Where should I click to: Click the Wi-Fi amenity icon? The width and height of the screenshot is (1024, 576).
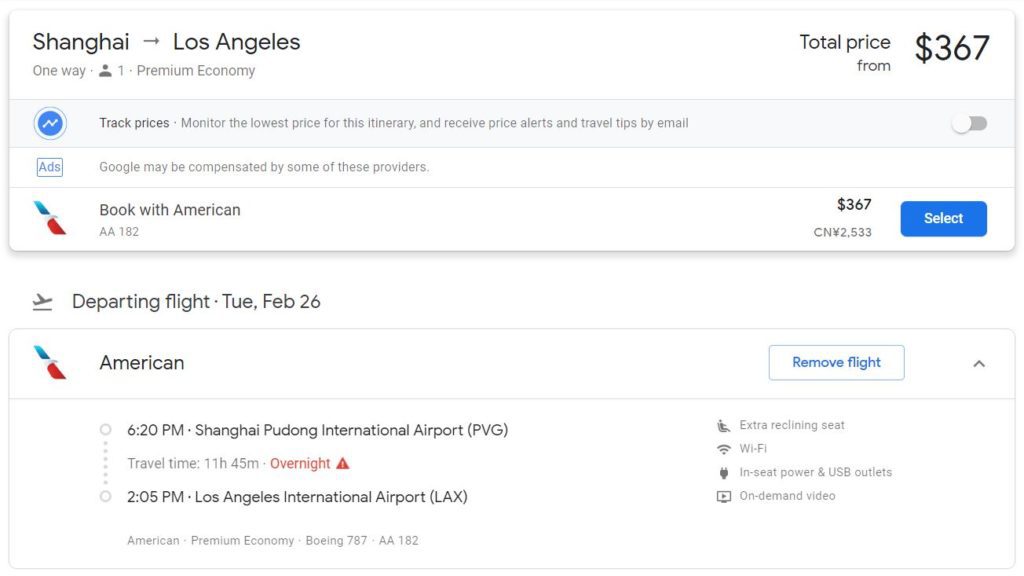pyautogui.click(x=724, y=449)
